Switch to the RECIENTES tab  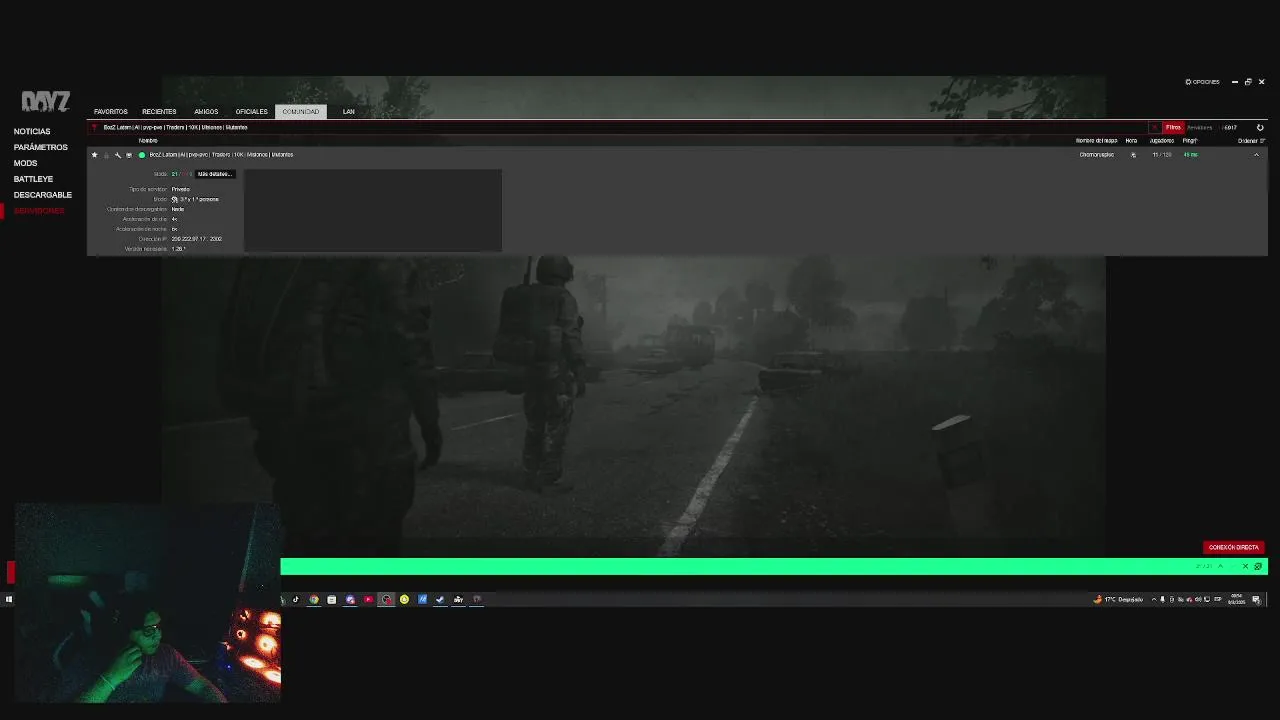159,112
